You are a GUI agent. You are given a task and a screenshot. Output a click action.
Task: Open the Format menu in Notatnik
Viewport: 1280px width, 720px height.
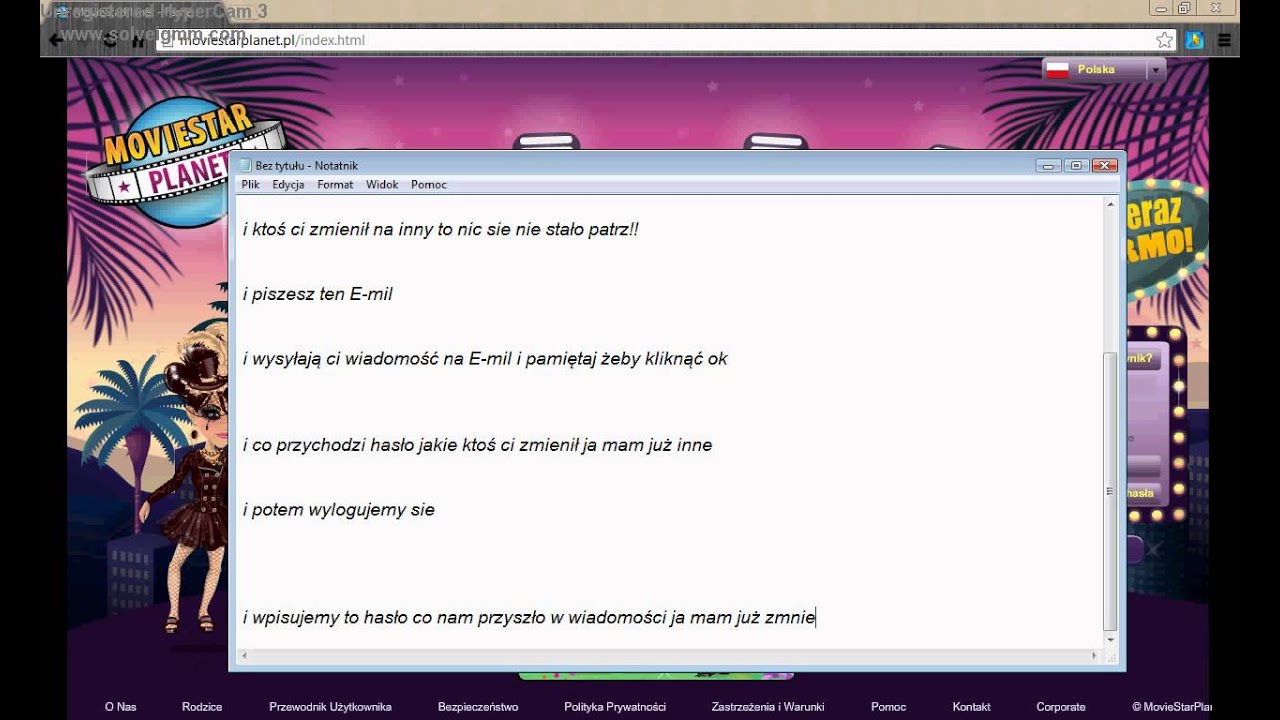click(x=335, y=185)
